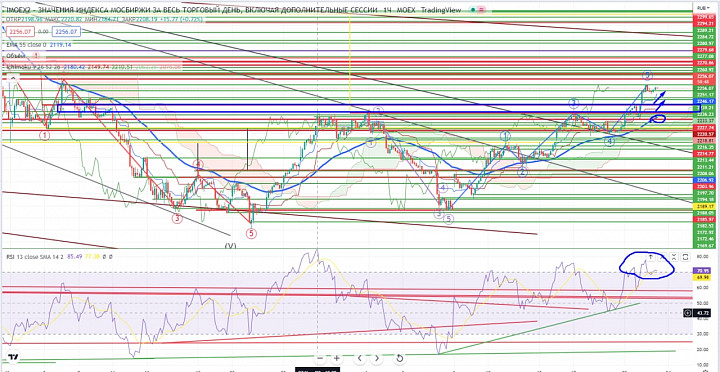Click the blue 2256.07 buy price box
720x372 pixels.
pyautogui.click(x=66, y=32)
